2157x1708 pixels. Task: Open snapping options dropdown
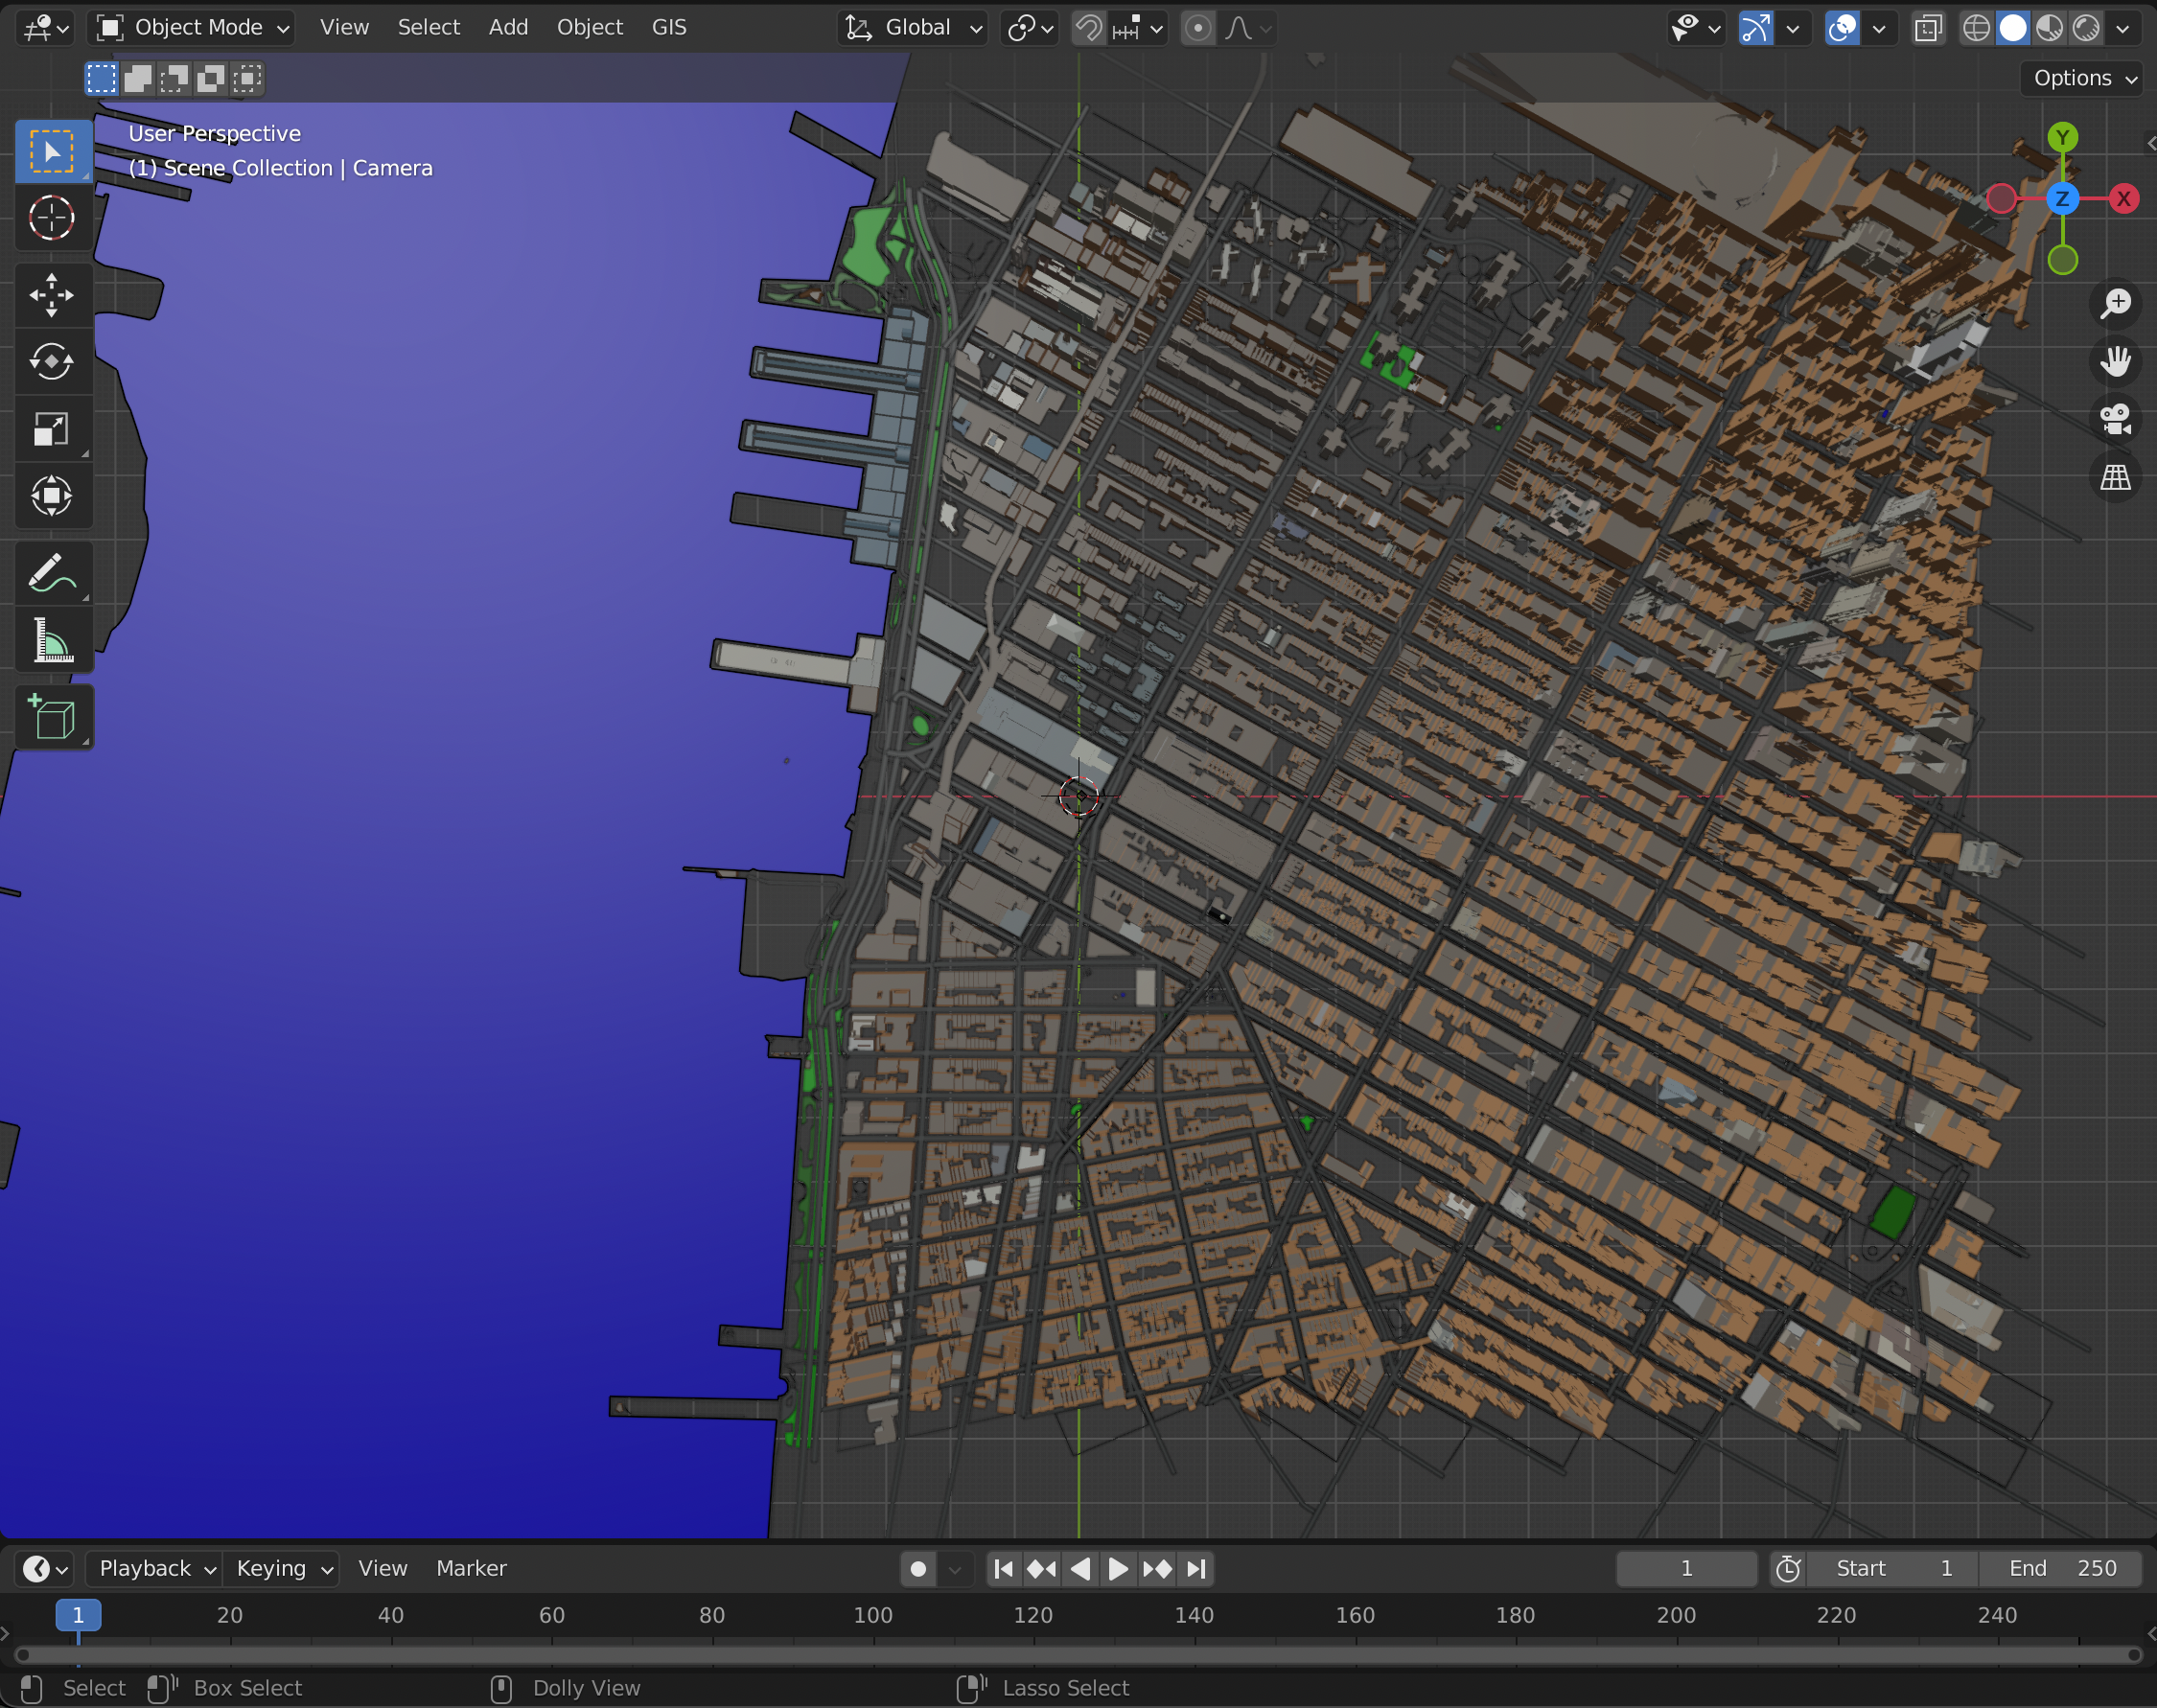(1138, 28)
